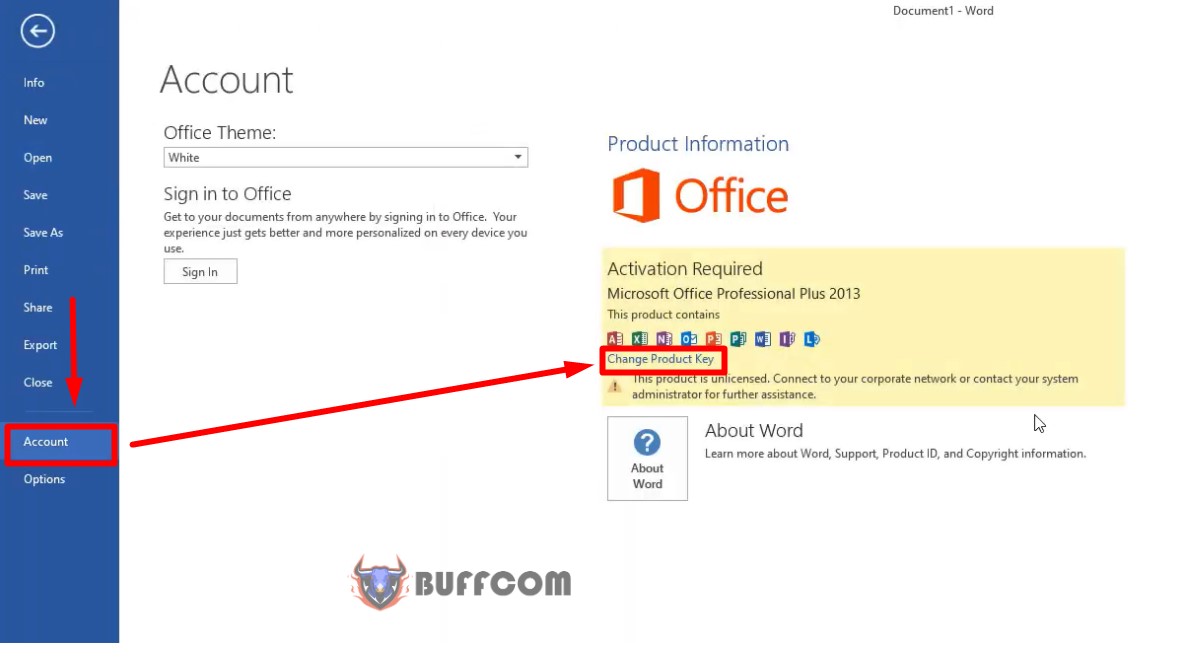Click the "Office Theme:" label

[x=220, y=133]
